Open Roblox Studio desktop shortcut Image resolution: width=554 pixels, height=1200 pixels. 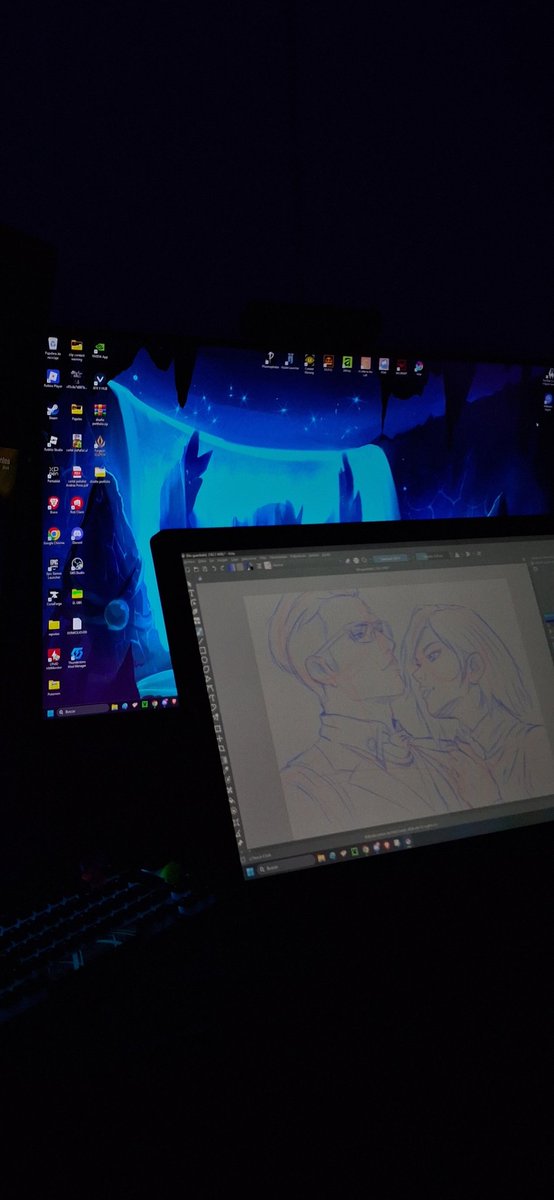point(53,441)
